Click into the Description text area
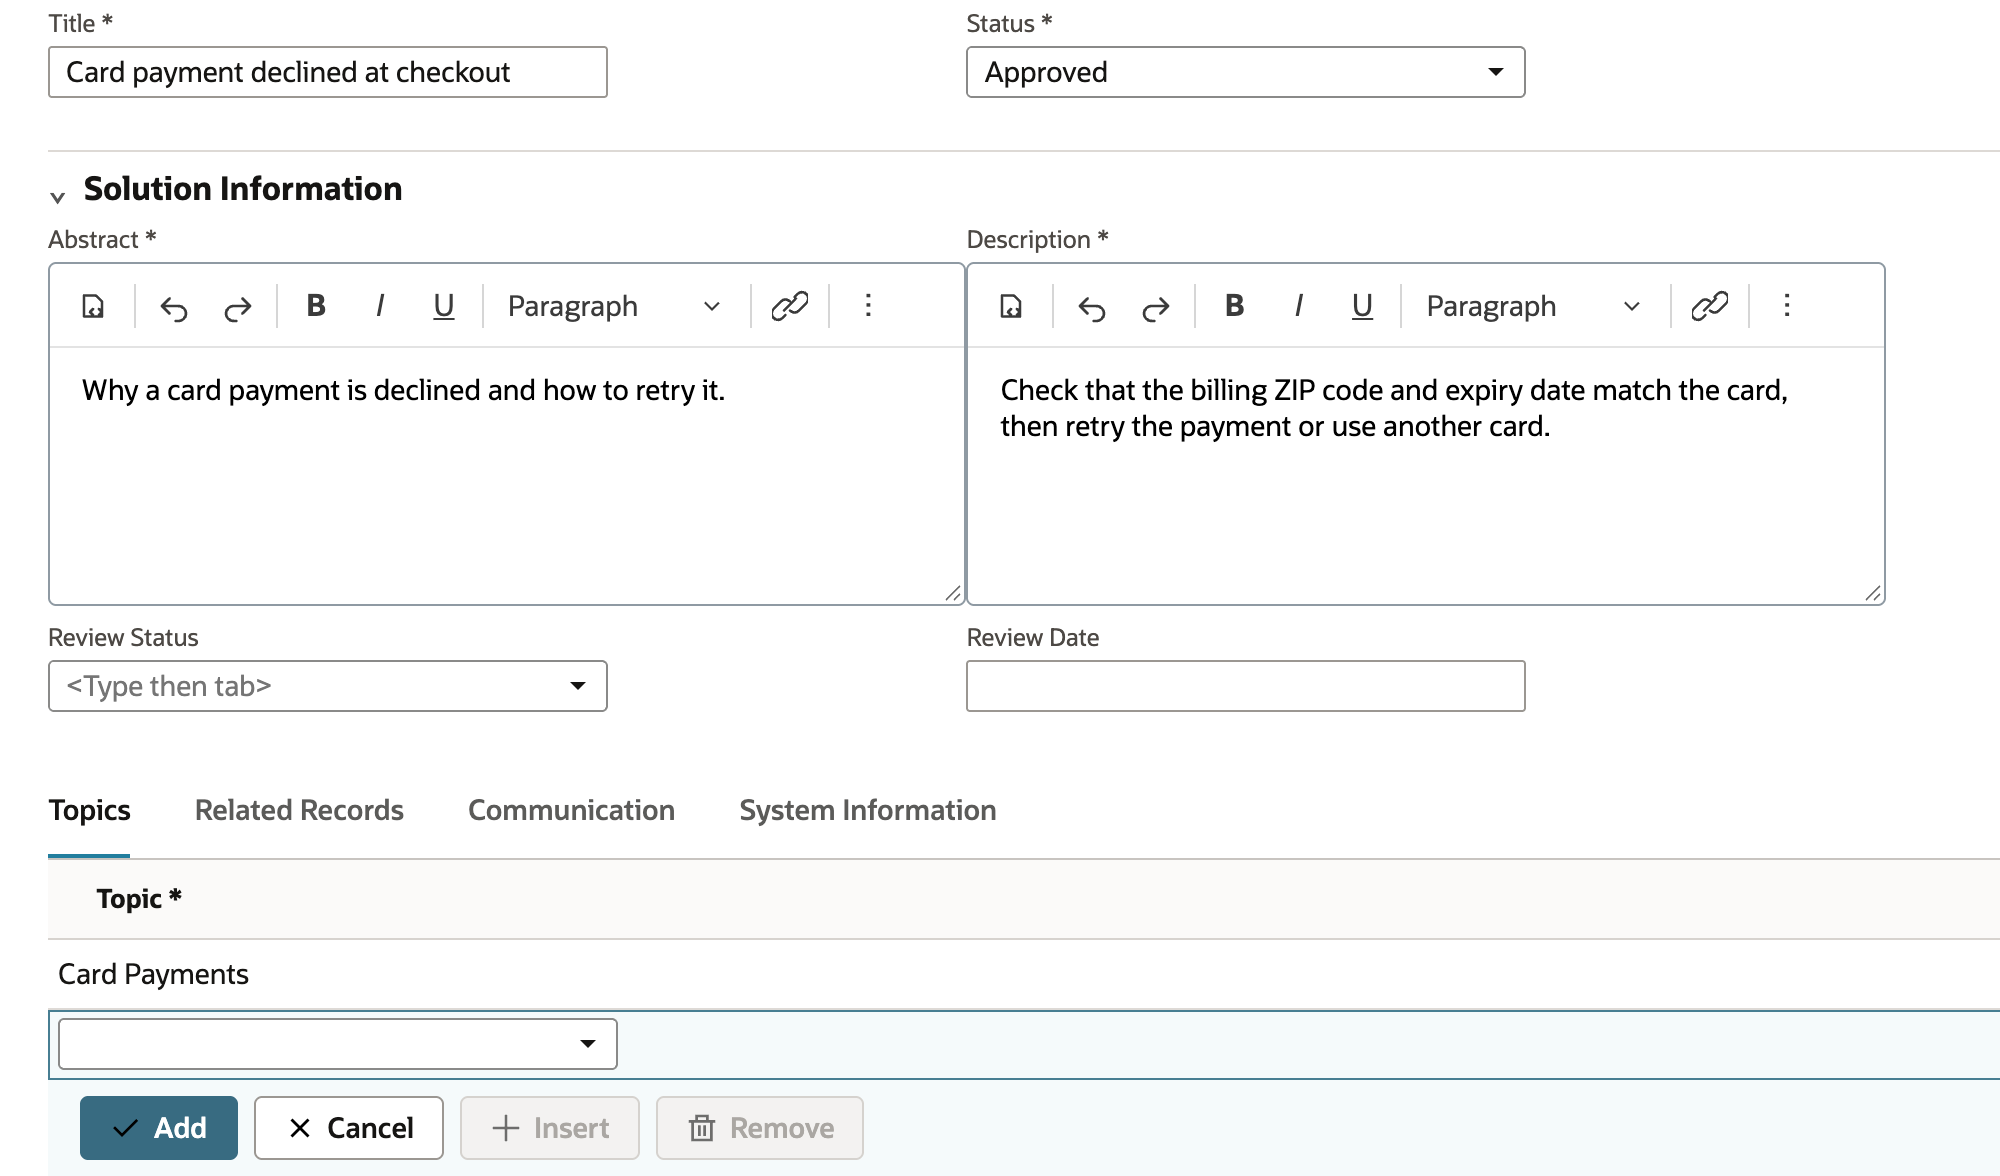 [1425, 475]
